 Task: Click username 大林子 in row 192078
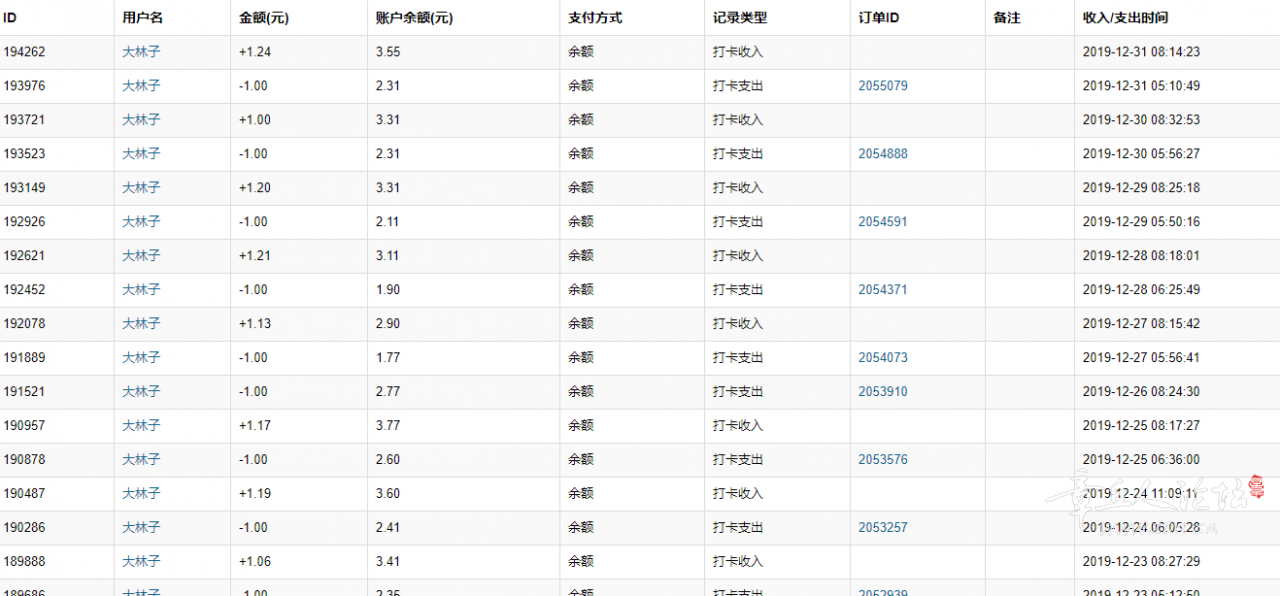(x=141, y=324)
